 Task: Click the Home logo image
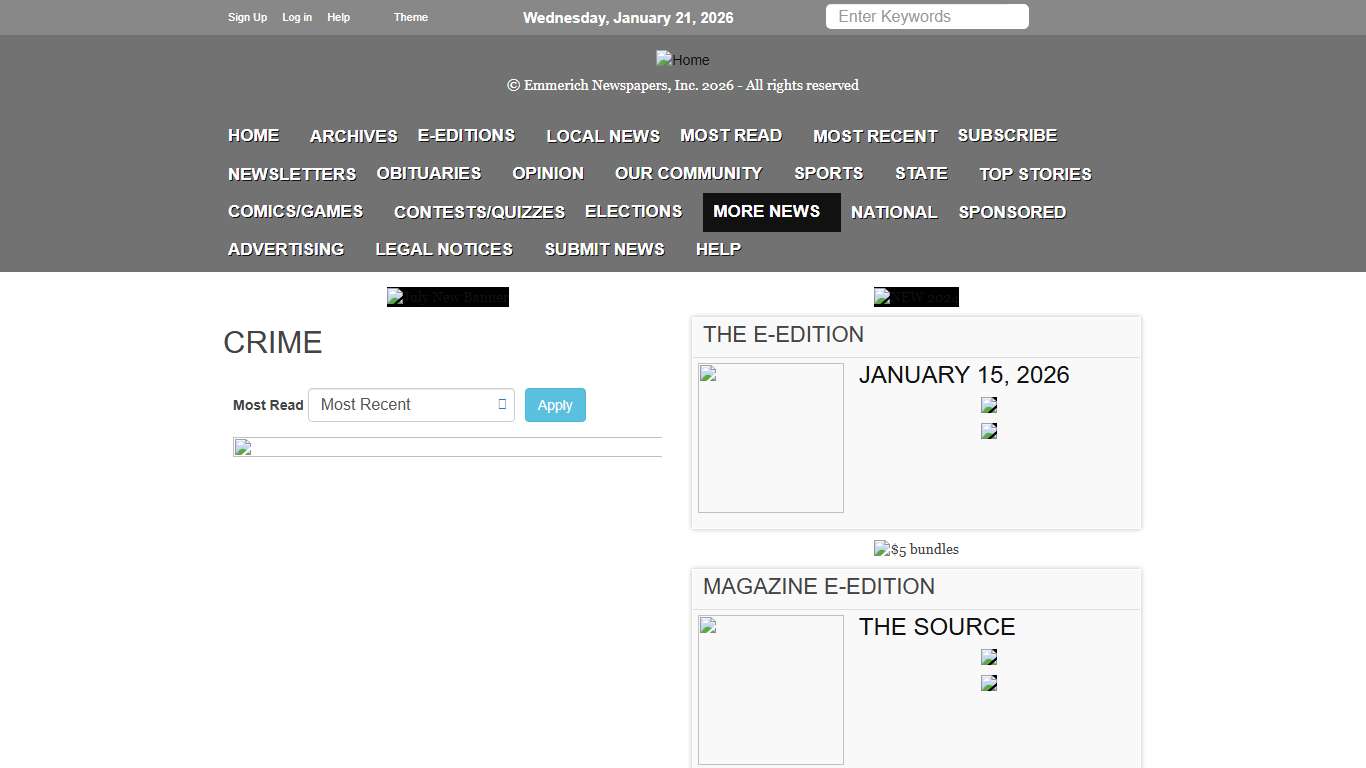pos(682,60)
